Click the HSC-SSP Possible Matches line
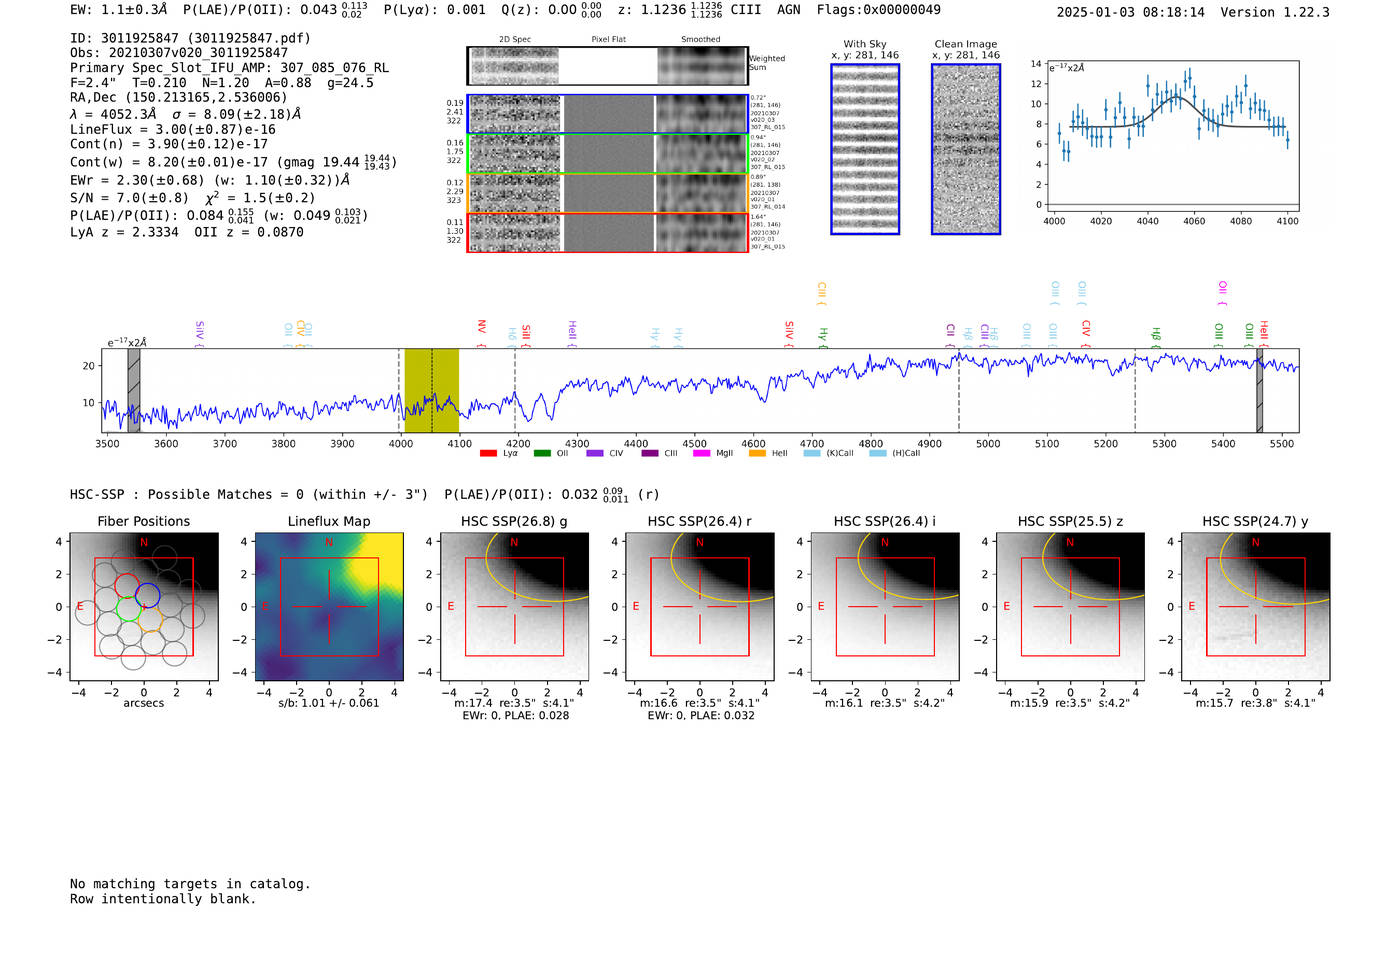This screenshot has width=1400, height=953. point(249,494)
